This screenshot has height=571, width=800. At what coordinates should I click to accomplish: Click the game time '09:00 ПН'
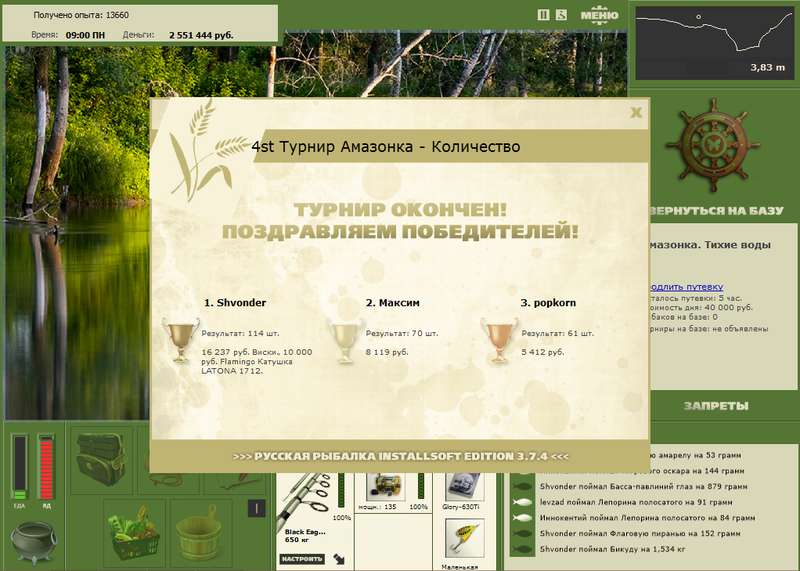(x=85, y=35)
